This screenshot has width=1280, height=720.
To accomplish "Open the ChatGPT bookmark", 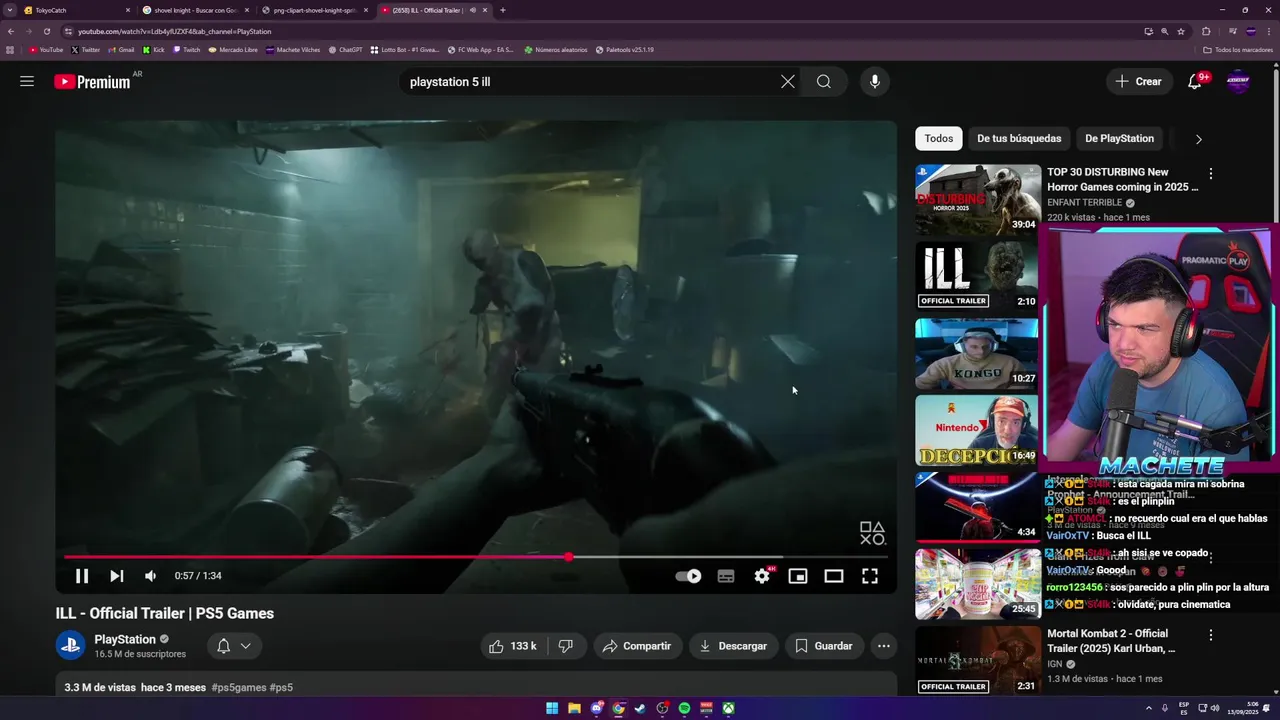I will (x=345, y=50).
